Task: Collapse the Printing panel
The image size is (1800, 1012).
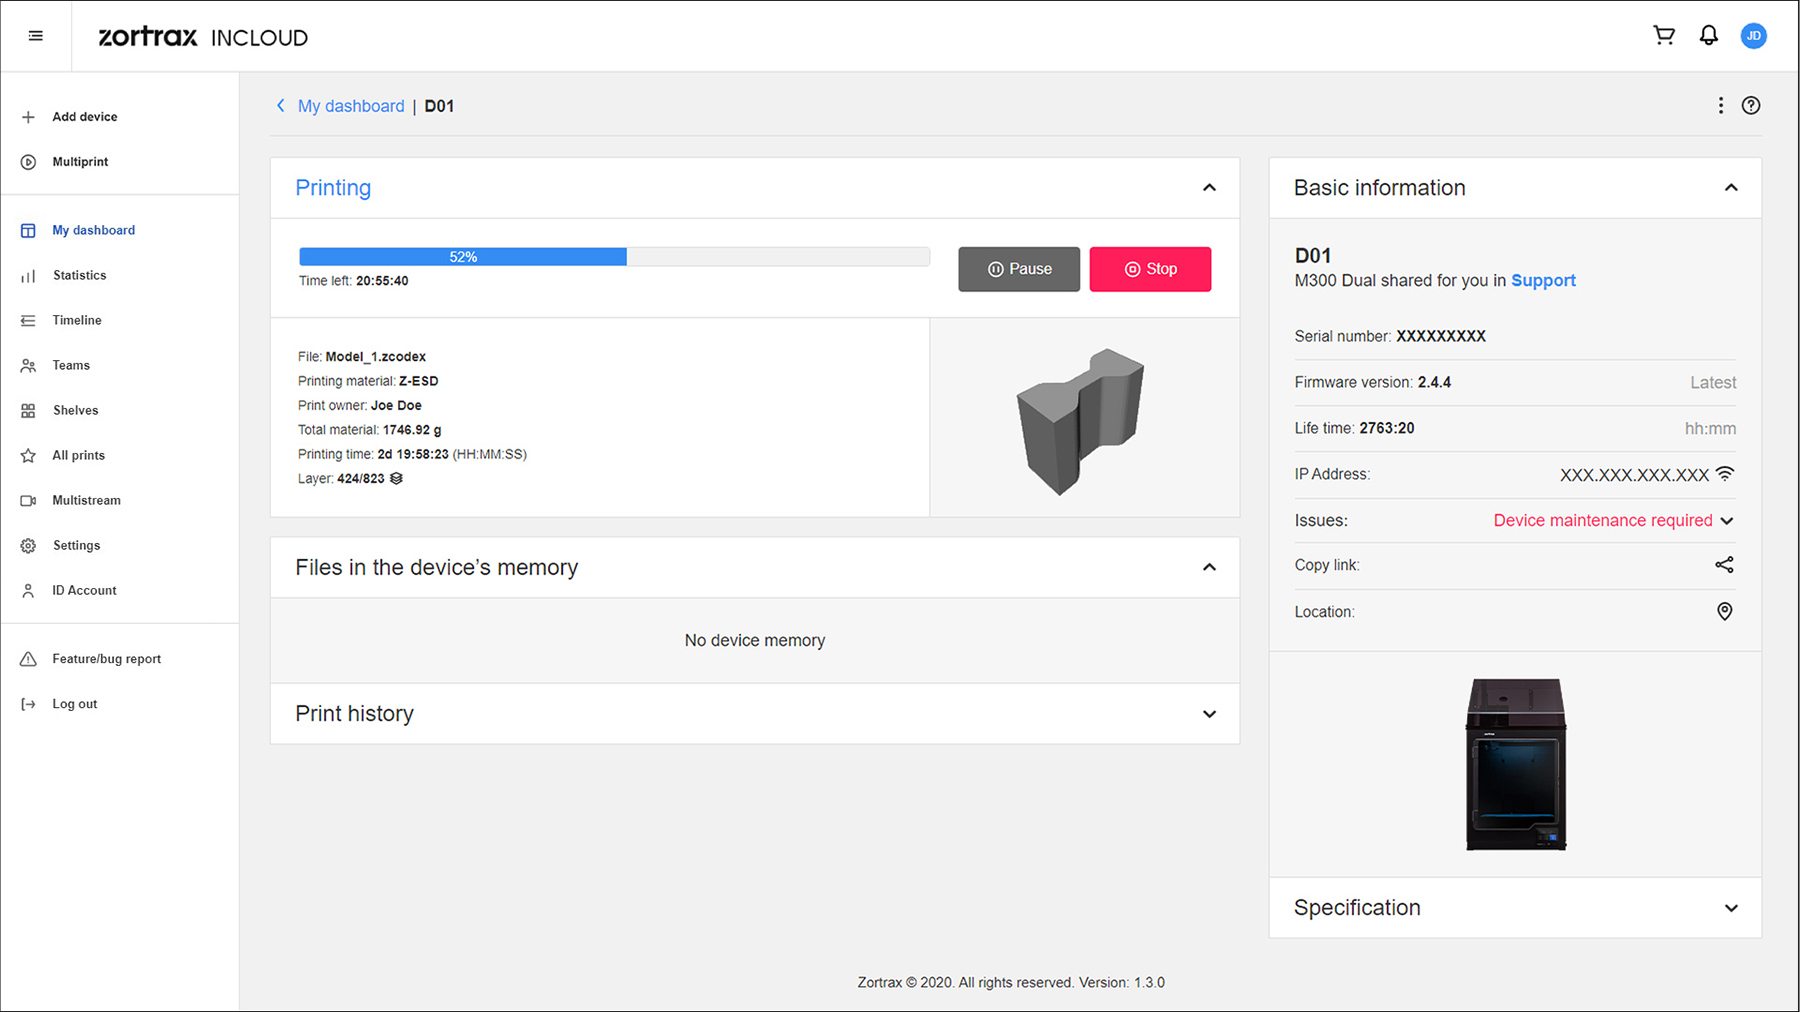Action: pos(1209,188)
